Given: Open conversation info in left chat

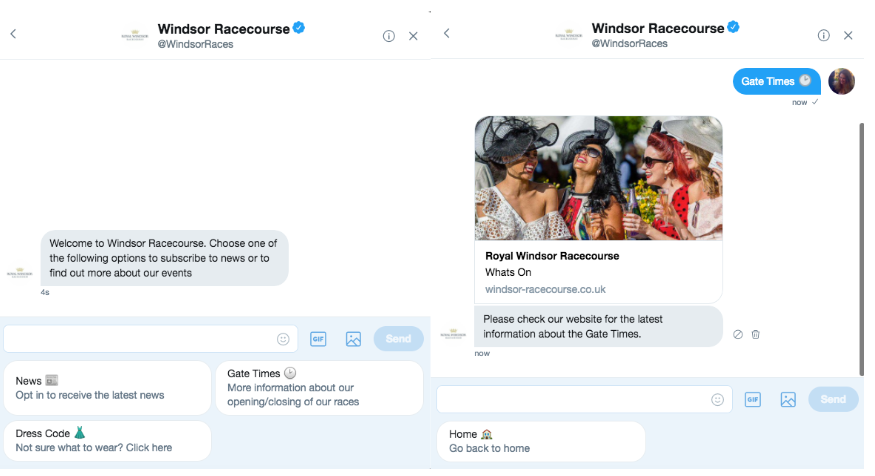Looking at the screenshot, I should coord(389,36).
